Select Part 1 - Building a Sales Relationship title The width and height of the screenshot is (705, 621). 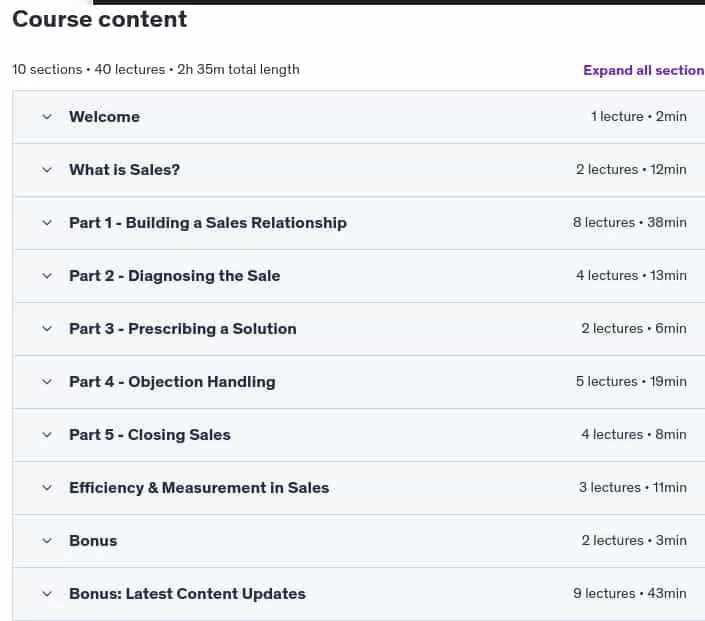click(x=208, y=223)
